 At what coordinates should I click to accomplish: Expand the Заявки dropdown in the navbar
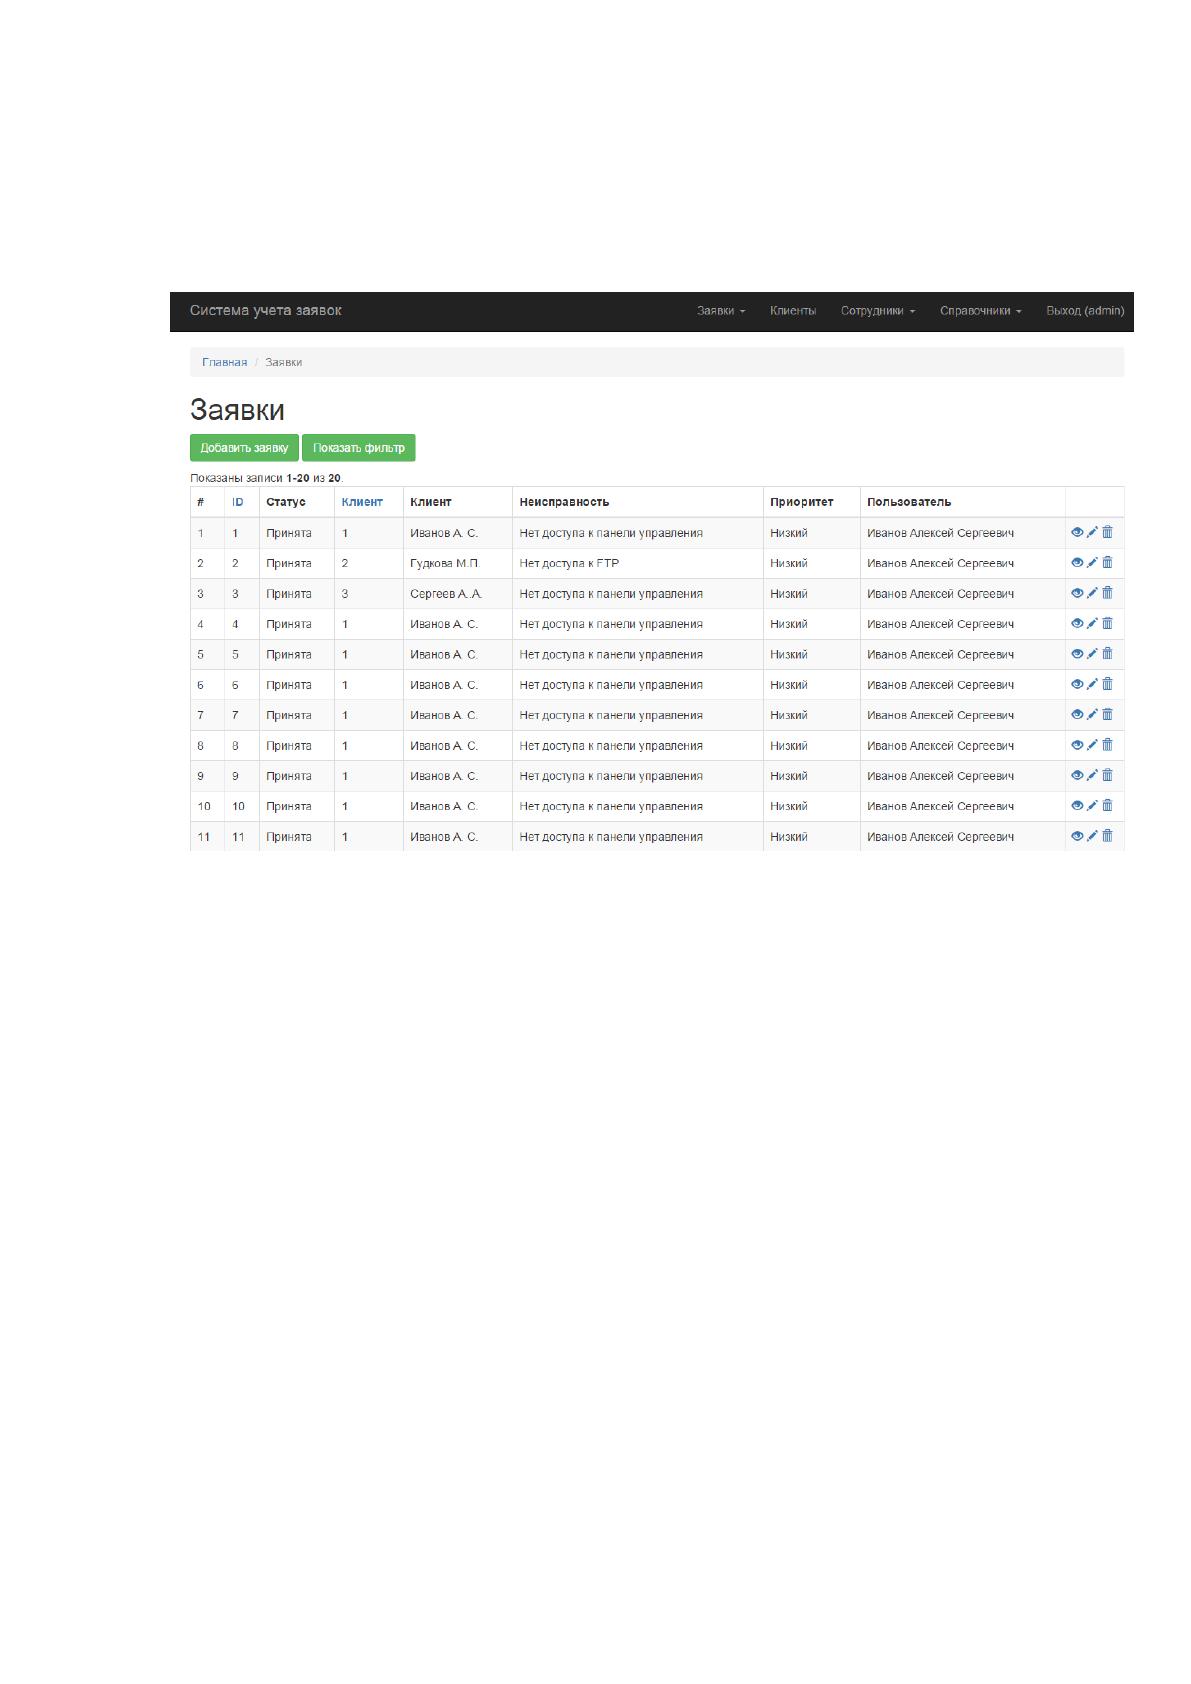(x=721, y=311)
